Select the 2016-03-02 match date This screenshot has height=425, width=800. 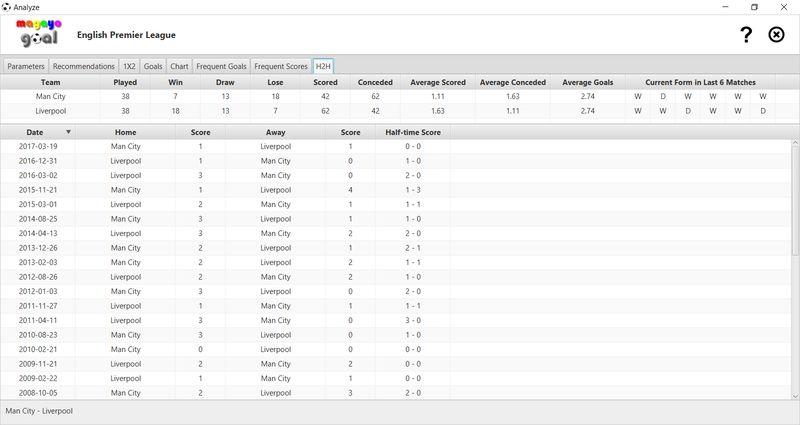pos(38,175)
